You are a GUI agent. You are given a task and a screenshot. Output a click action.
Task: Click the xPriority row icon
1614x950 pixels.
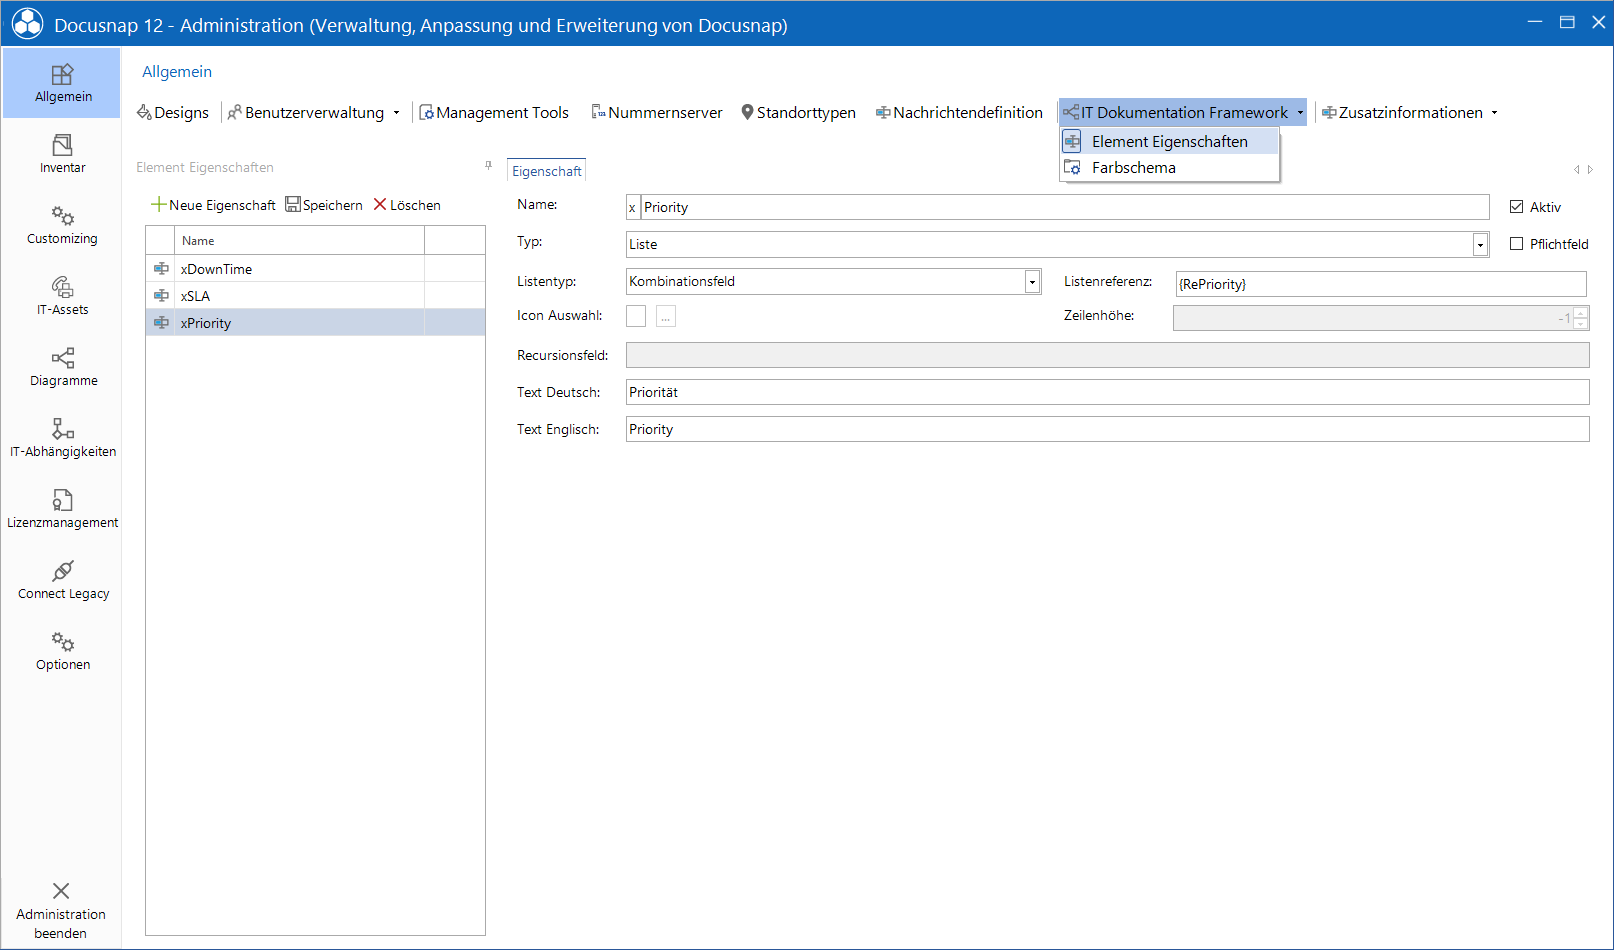tap(161, 323)
